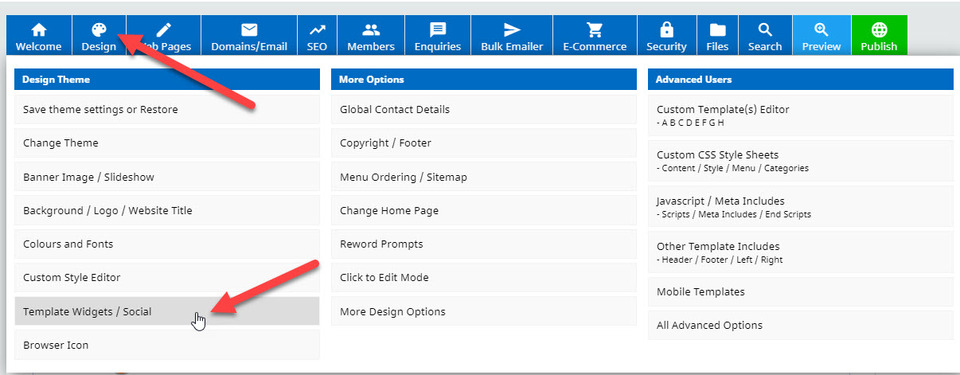Open E-Commerce shopping cart icon

point(594,29)
